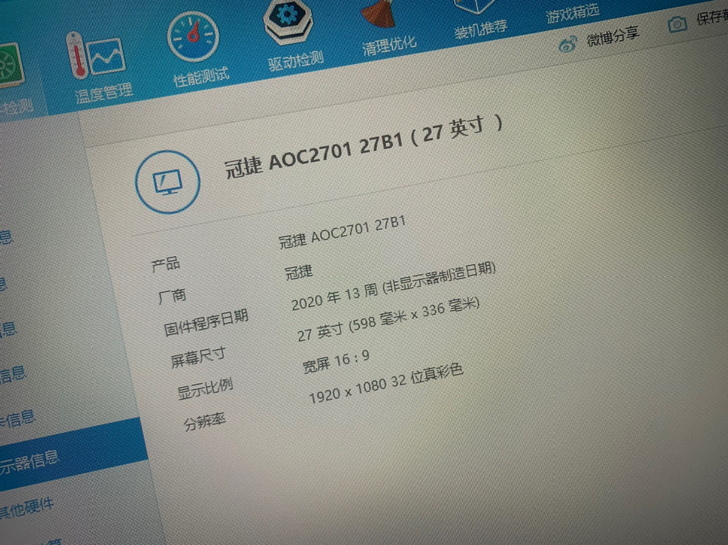Click the camera screenshot icon
728x545 pixels.
(x=677, y=24)
